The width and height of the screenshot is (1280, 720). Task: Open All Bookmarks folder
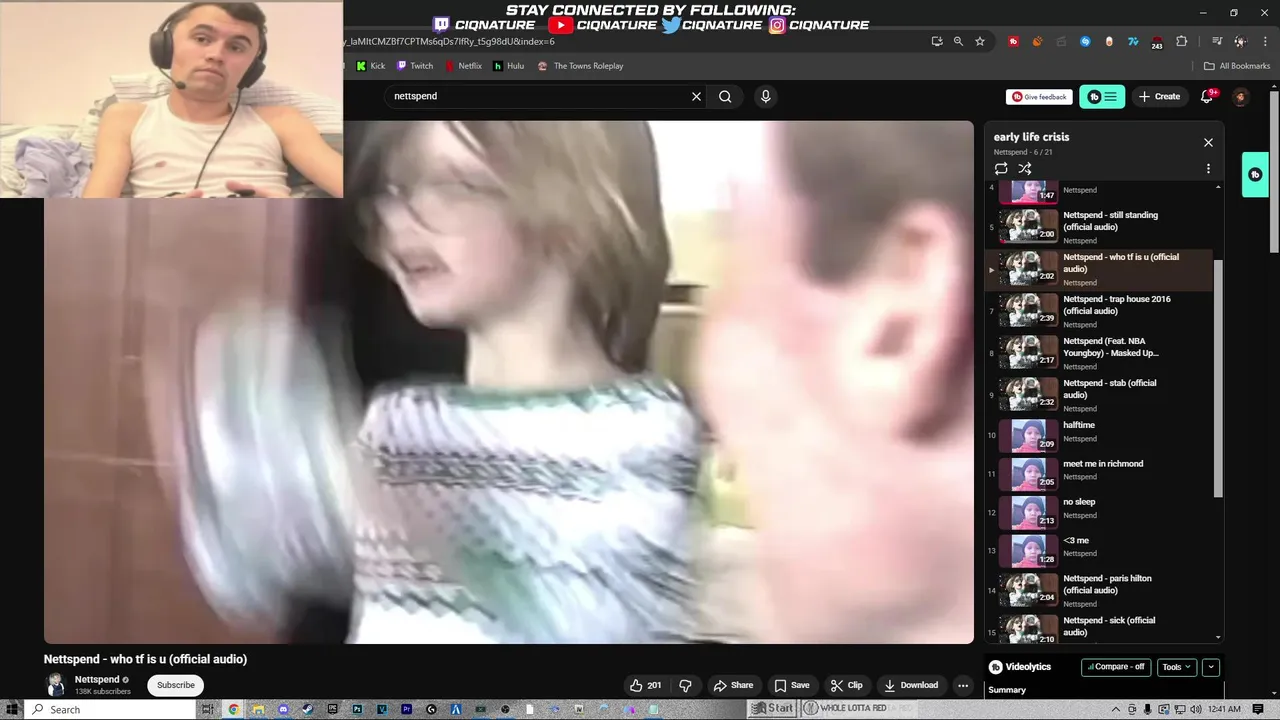(1237, 66)
